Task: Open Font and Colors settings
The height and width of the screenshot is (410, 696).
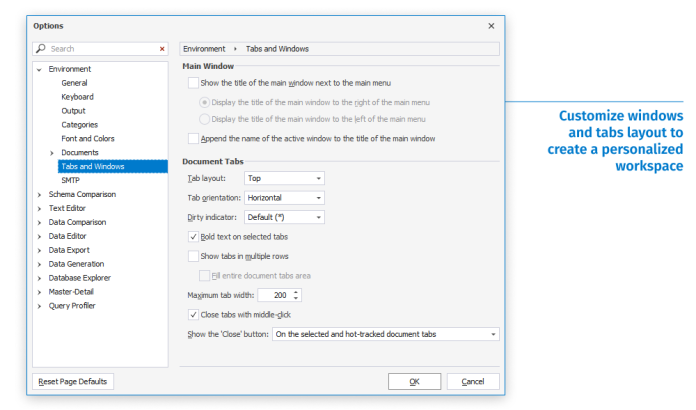Action: tap(88, 139)
